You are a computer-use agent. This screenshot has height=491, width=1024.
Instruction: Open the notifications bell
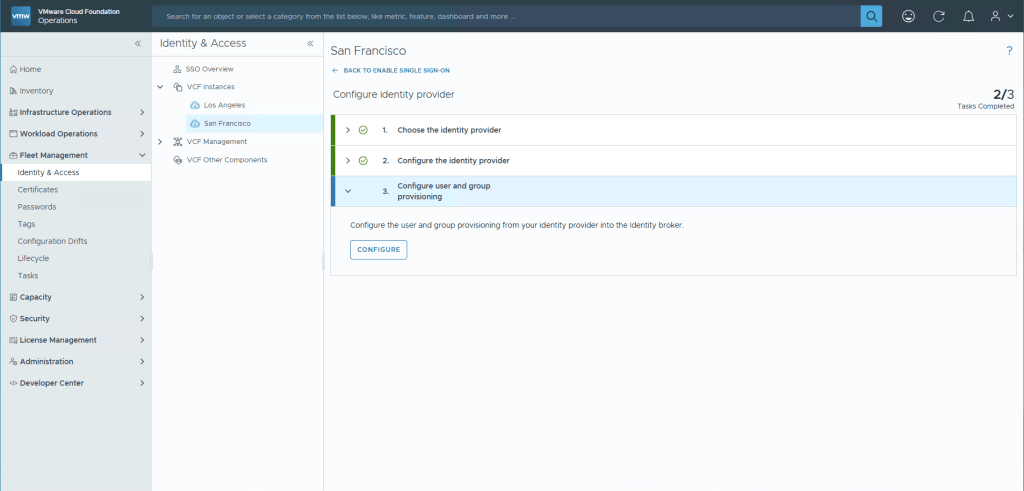pos(968,16)
